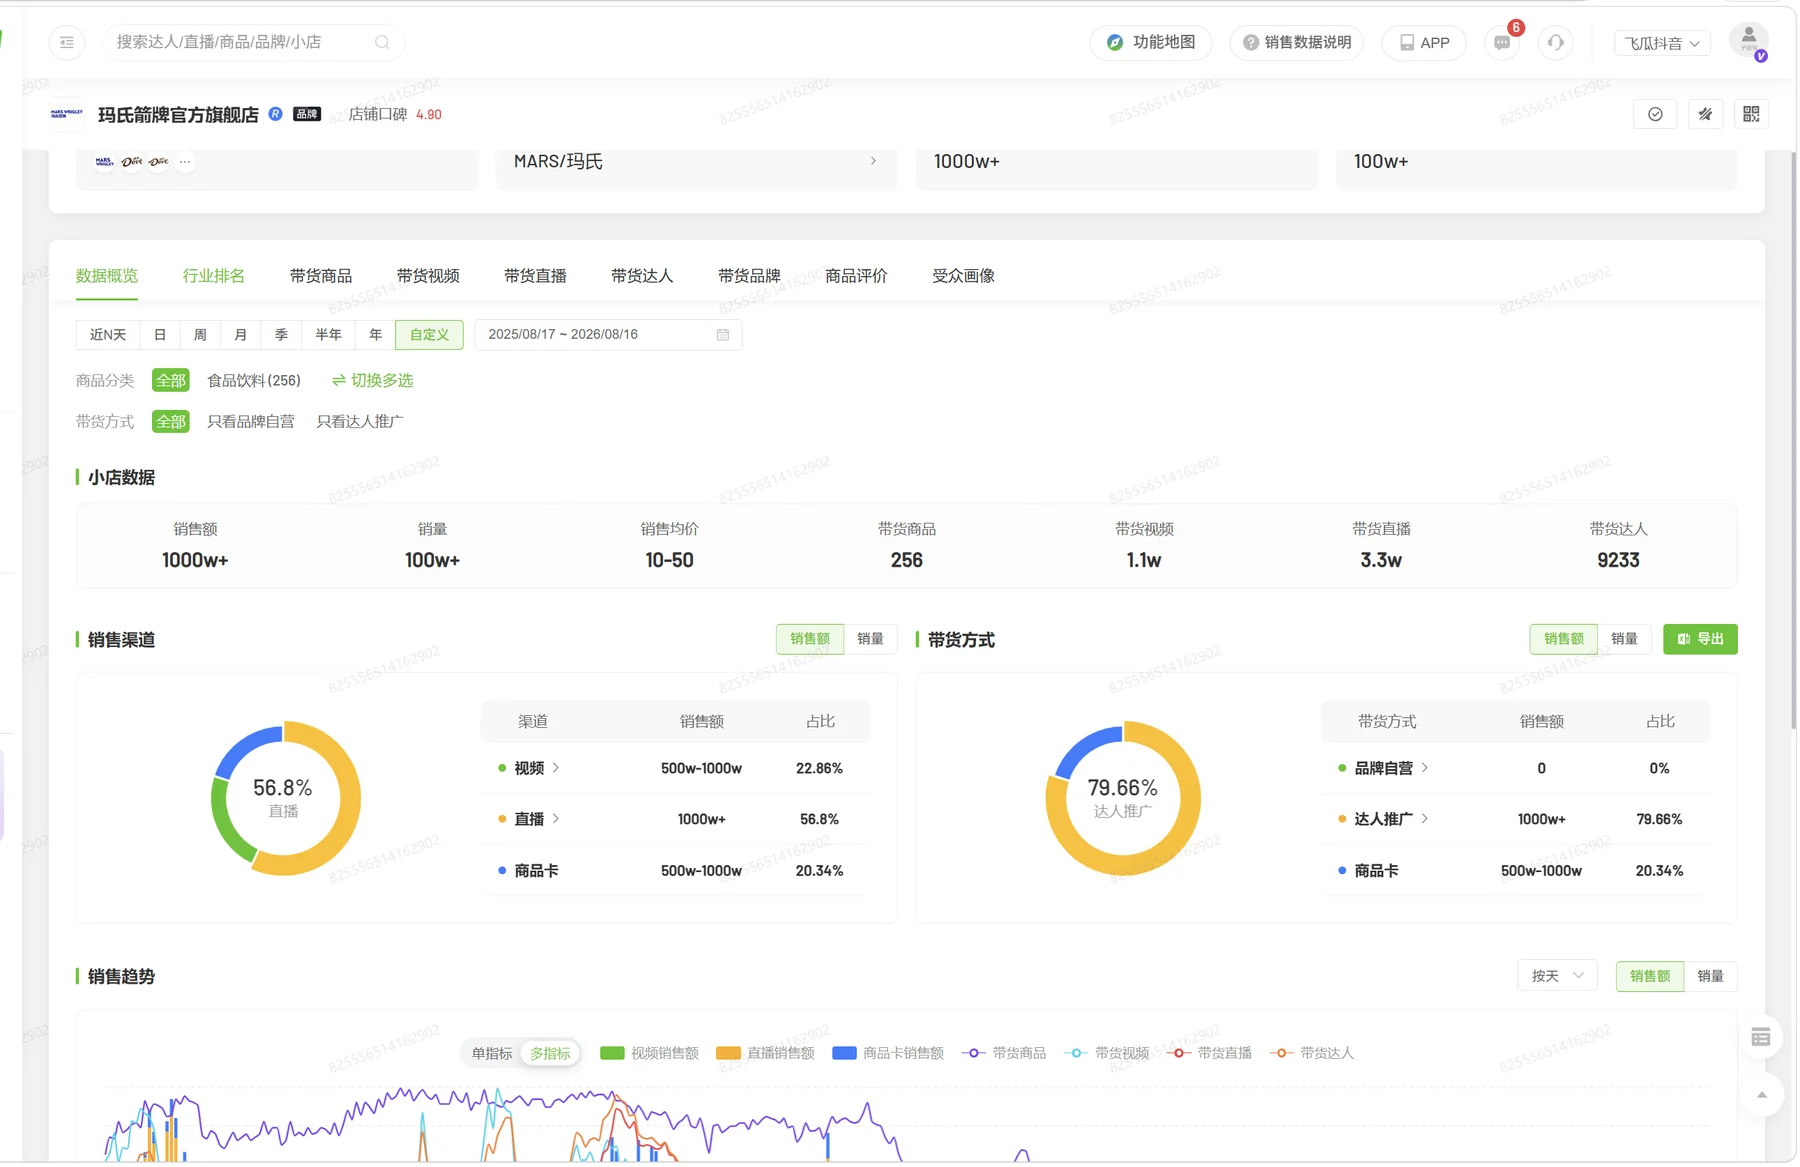Open customer service headset icon
1800x1167 pixels.
[x=1556, y=43]
